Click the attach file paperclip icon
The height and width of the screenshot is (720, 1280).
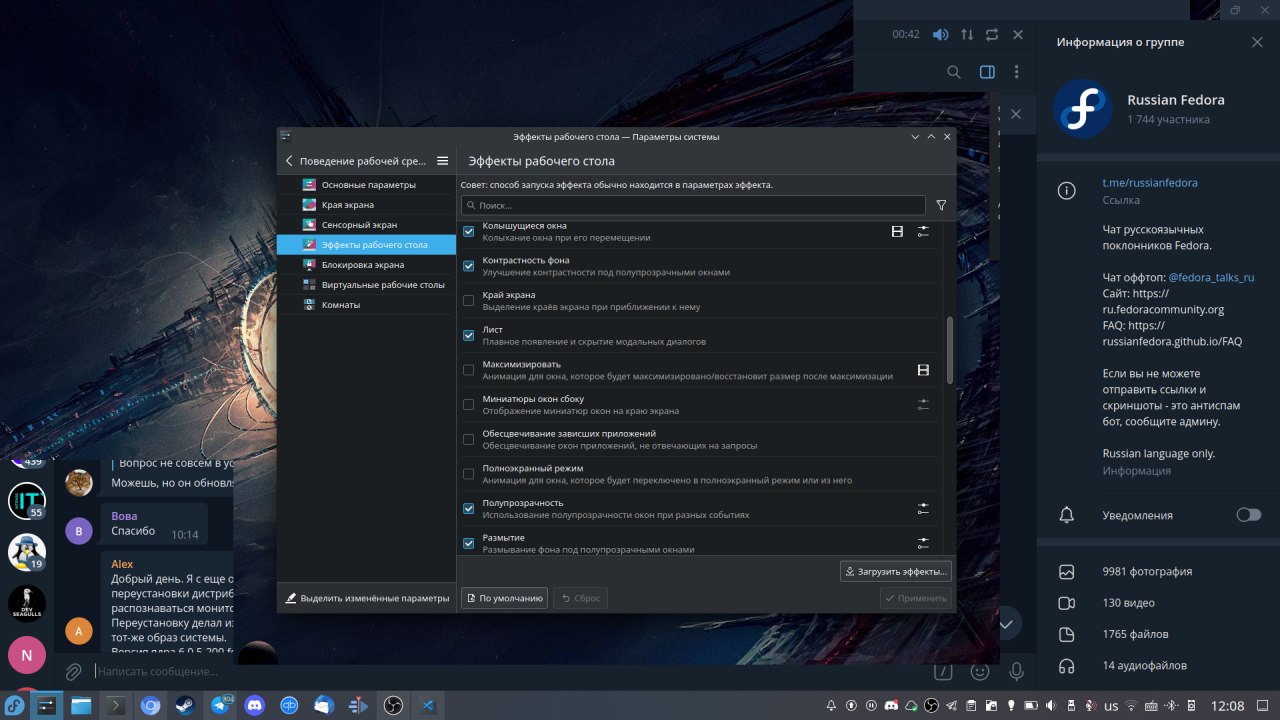[x=73, y=672]
